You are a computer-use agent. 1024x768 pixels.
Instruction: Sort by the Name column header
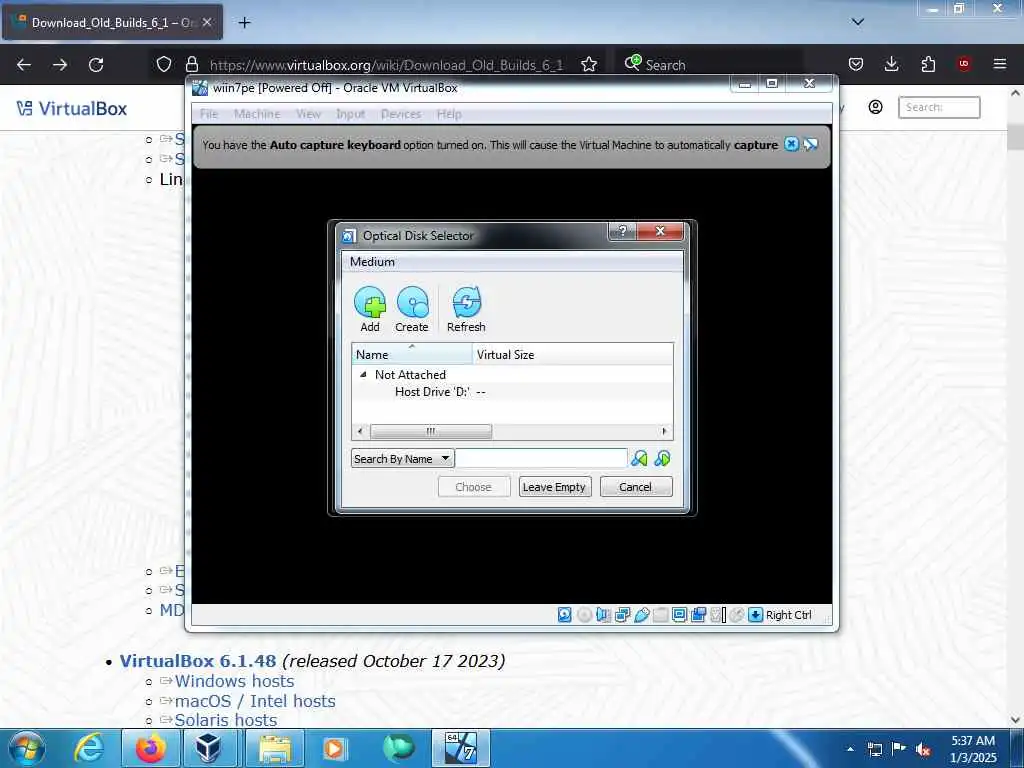411,354
